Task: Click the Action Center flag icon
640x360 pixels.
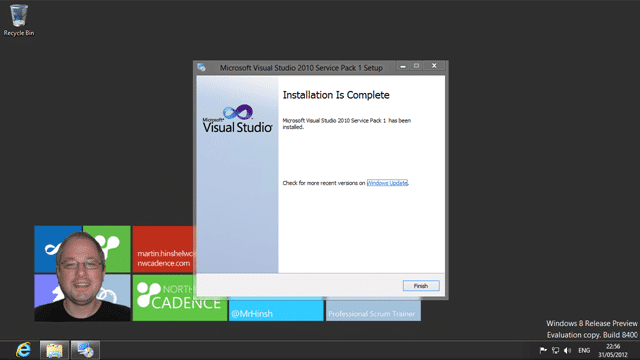Action: [543, 350]
